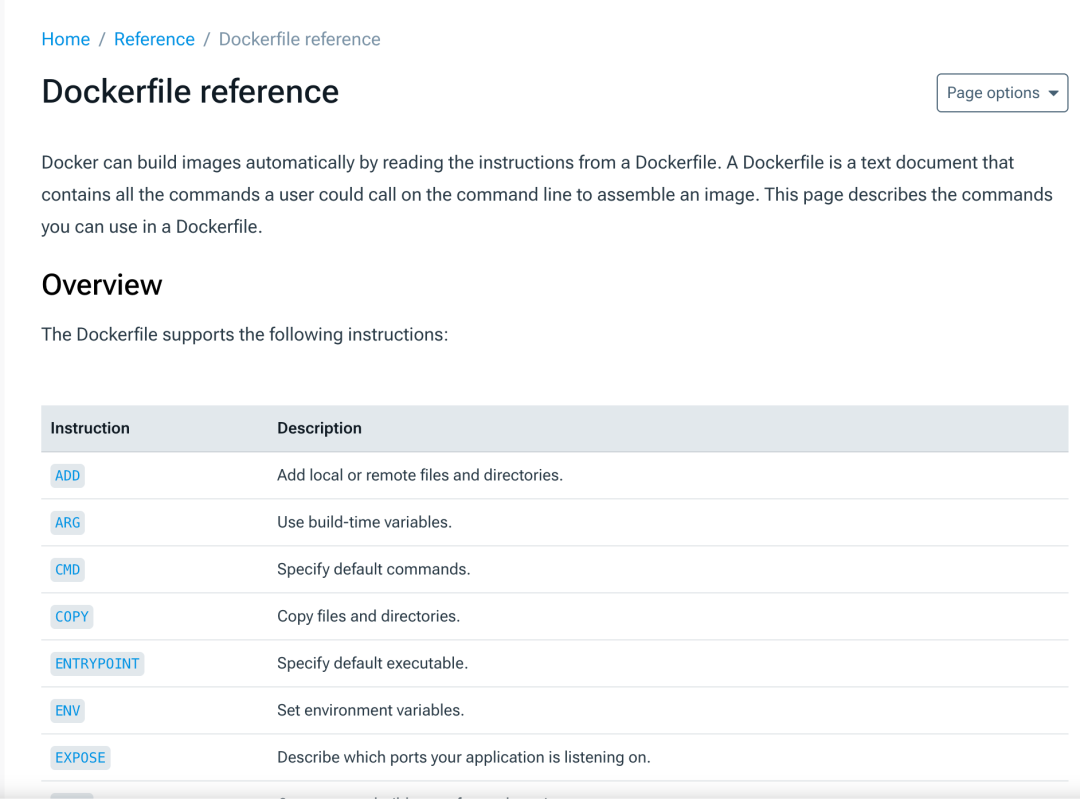
Task: Click the intro paragraph starting 'Docker can build images'
Action: click(x=547, y=195)
